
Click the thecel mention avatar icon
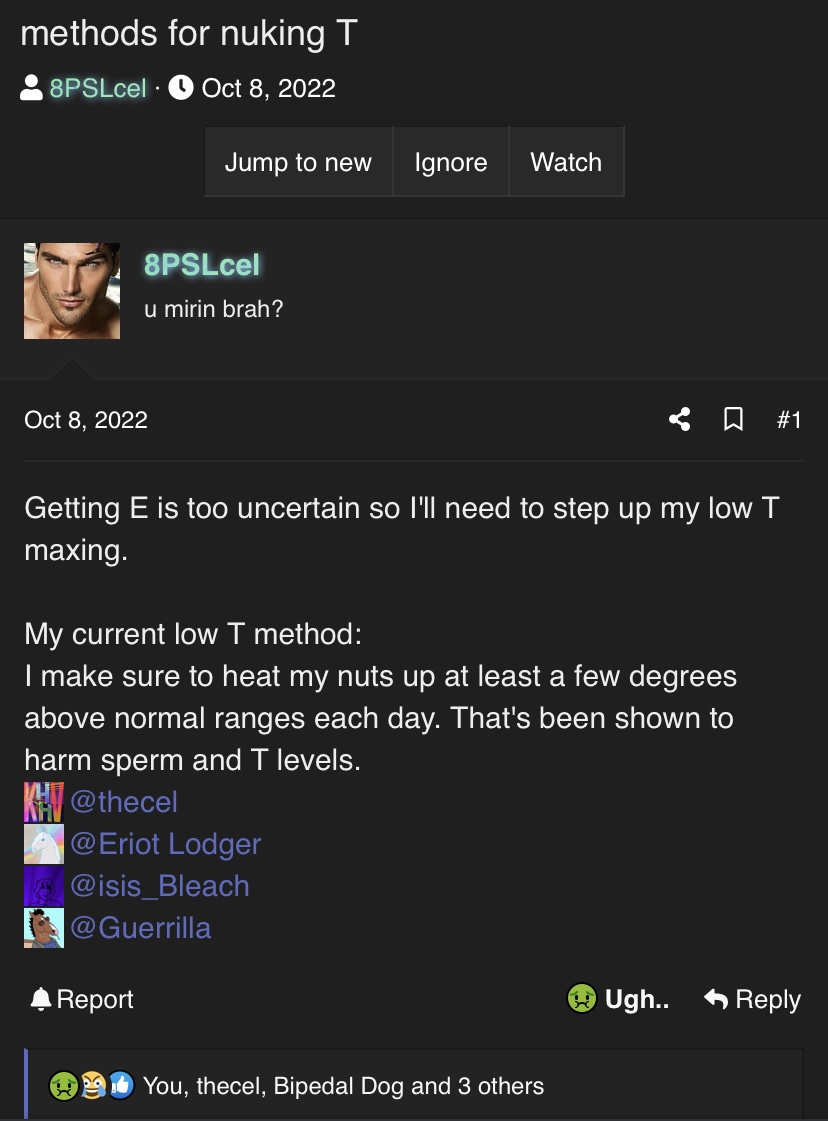pyautogui.click(x=44, y=802)
